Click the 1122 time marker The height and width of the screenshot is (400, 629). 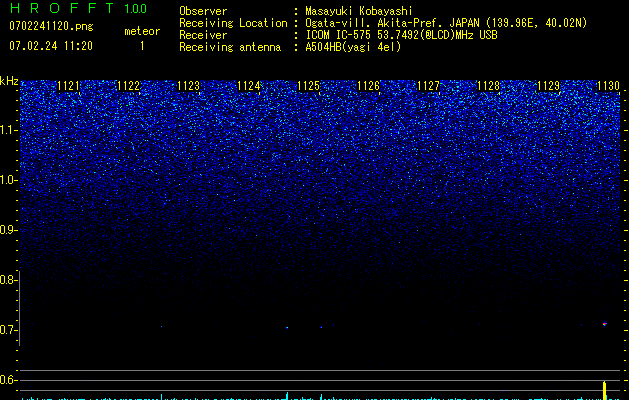click(128, 86)
